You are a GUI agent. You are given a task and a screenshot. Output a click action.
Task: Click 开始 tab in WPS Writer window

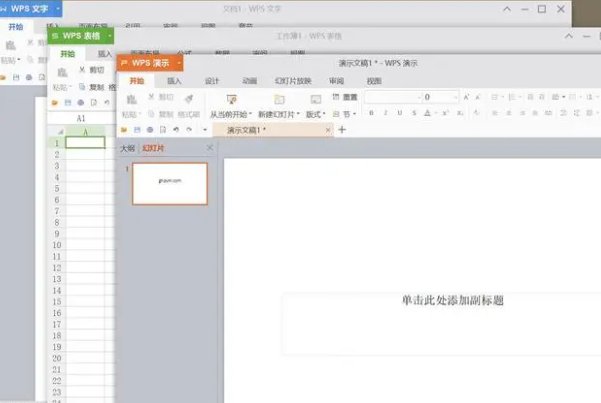[x=16, y=26]
